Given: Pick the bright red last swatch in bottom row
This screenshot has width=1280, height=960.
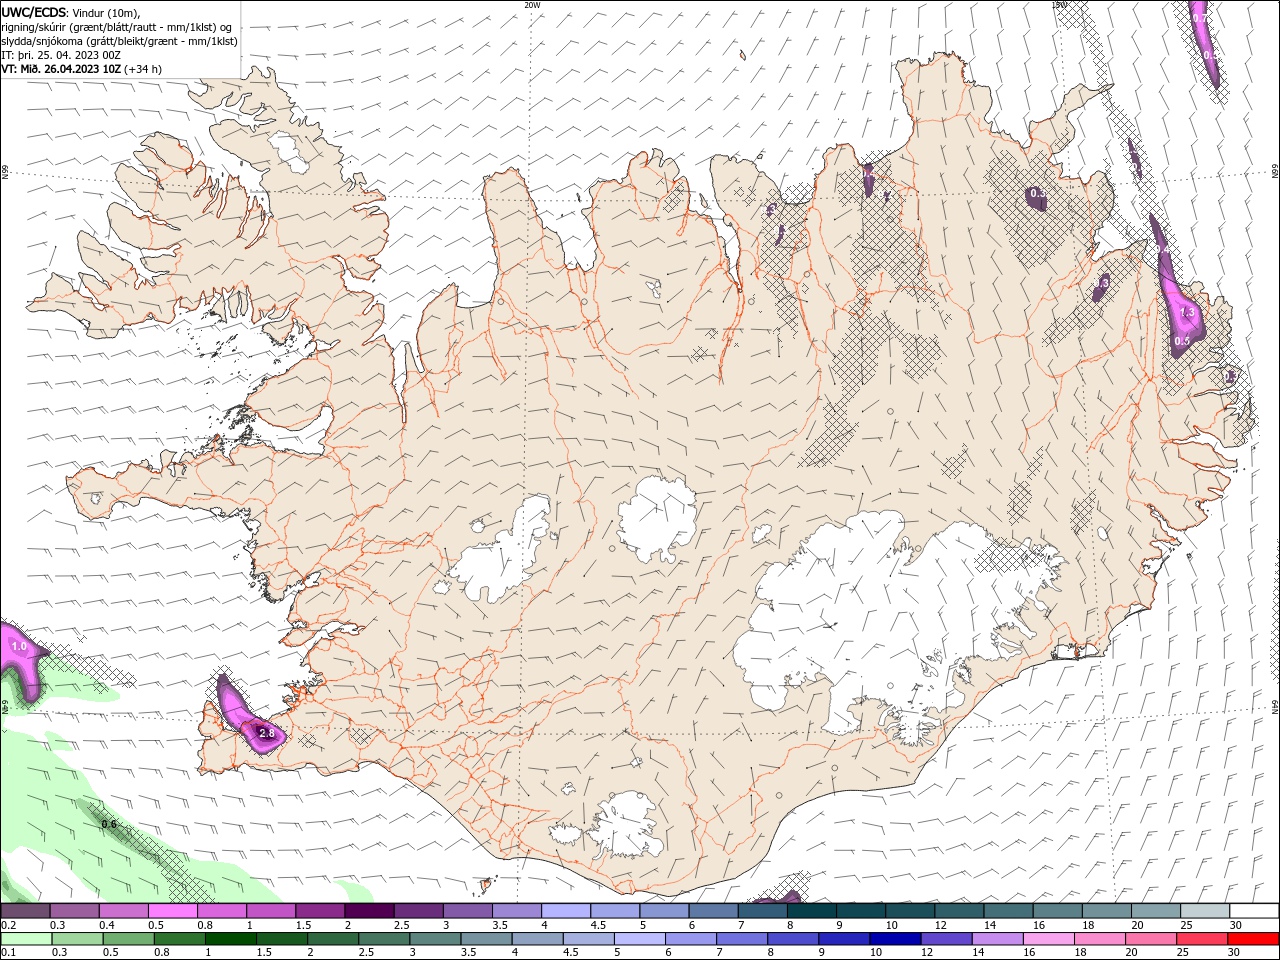Looking at the screenshot, I should (1254, 939).
